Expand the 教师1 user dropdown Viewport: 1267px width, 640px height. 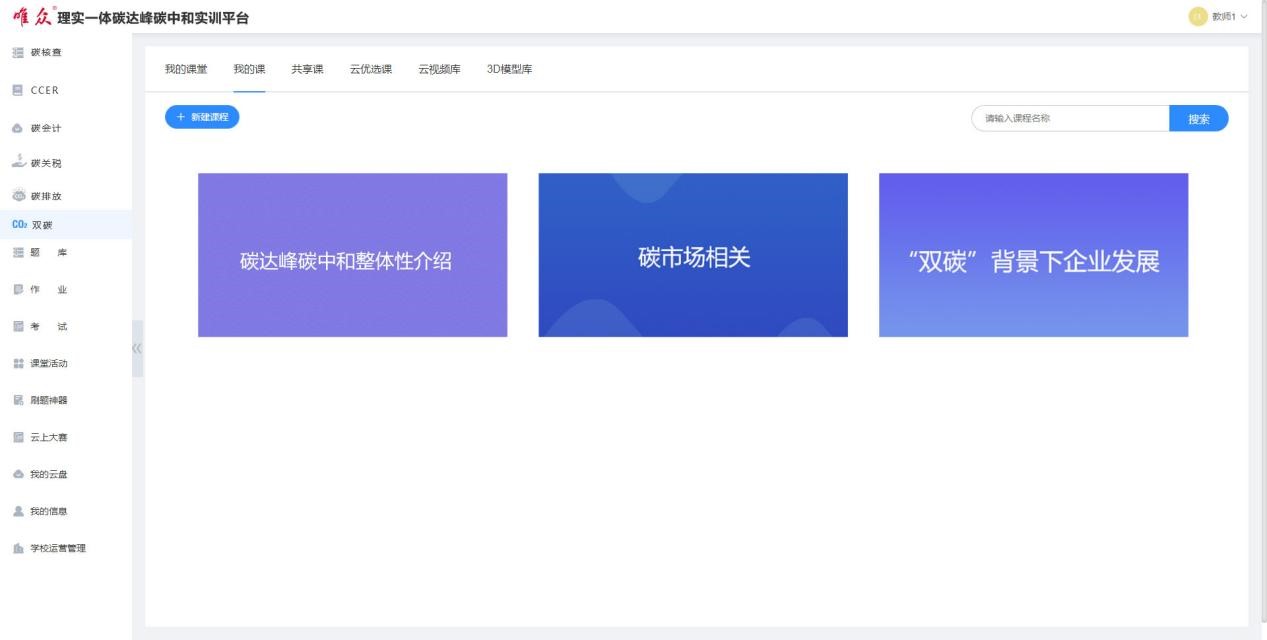coord(1219,17)
